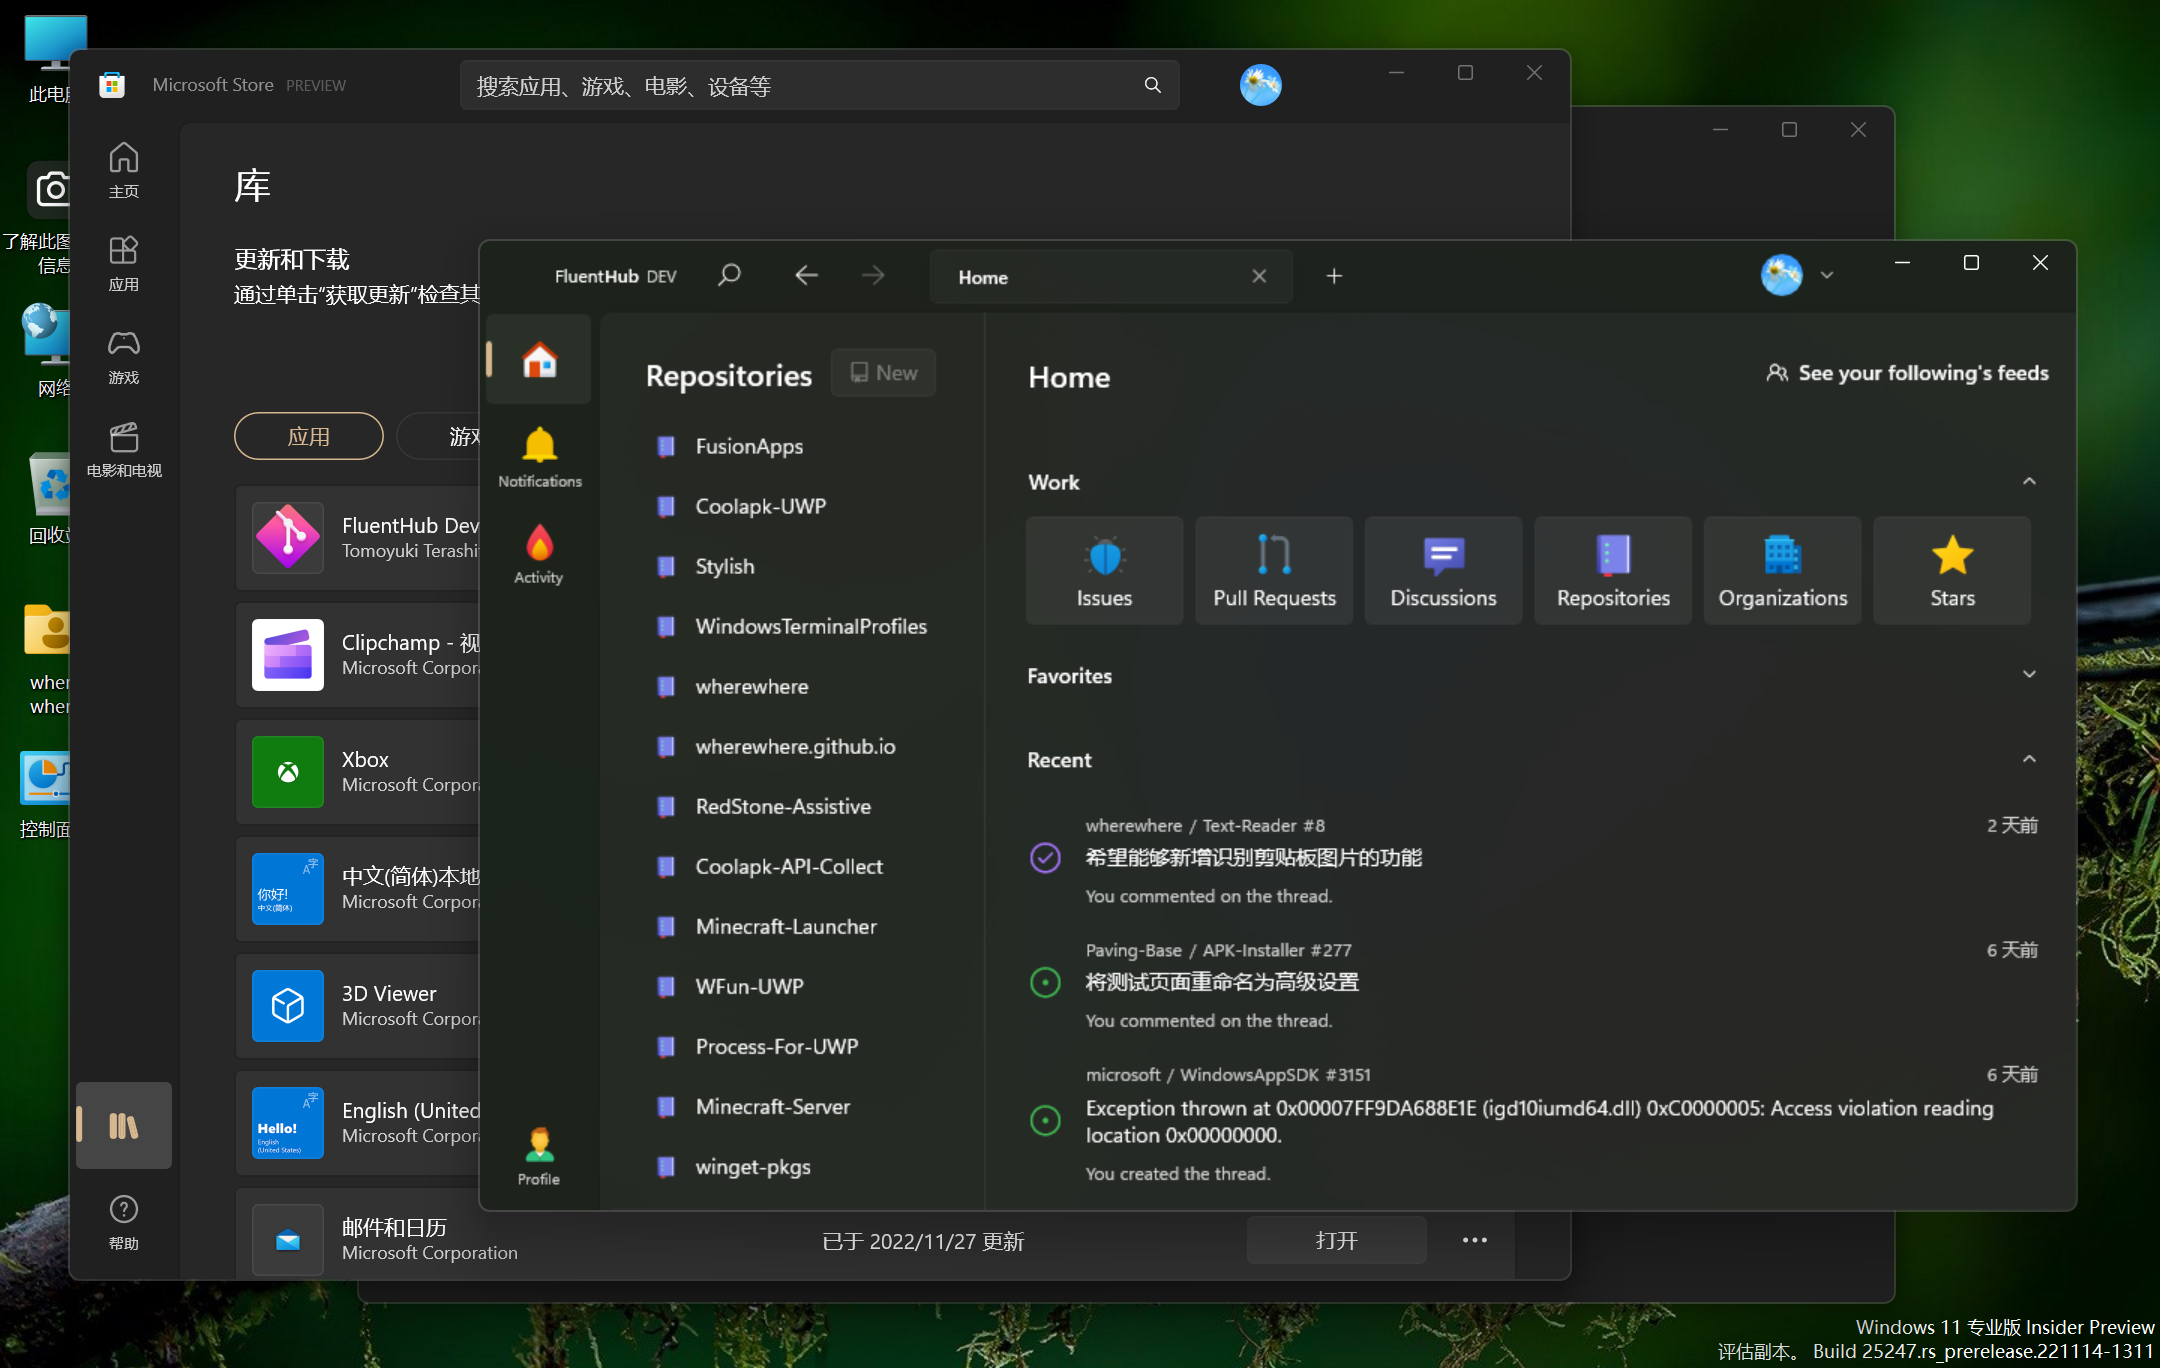Open the Discussions work tile
This screenshot has width=2160, height=1368.
1443,570
